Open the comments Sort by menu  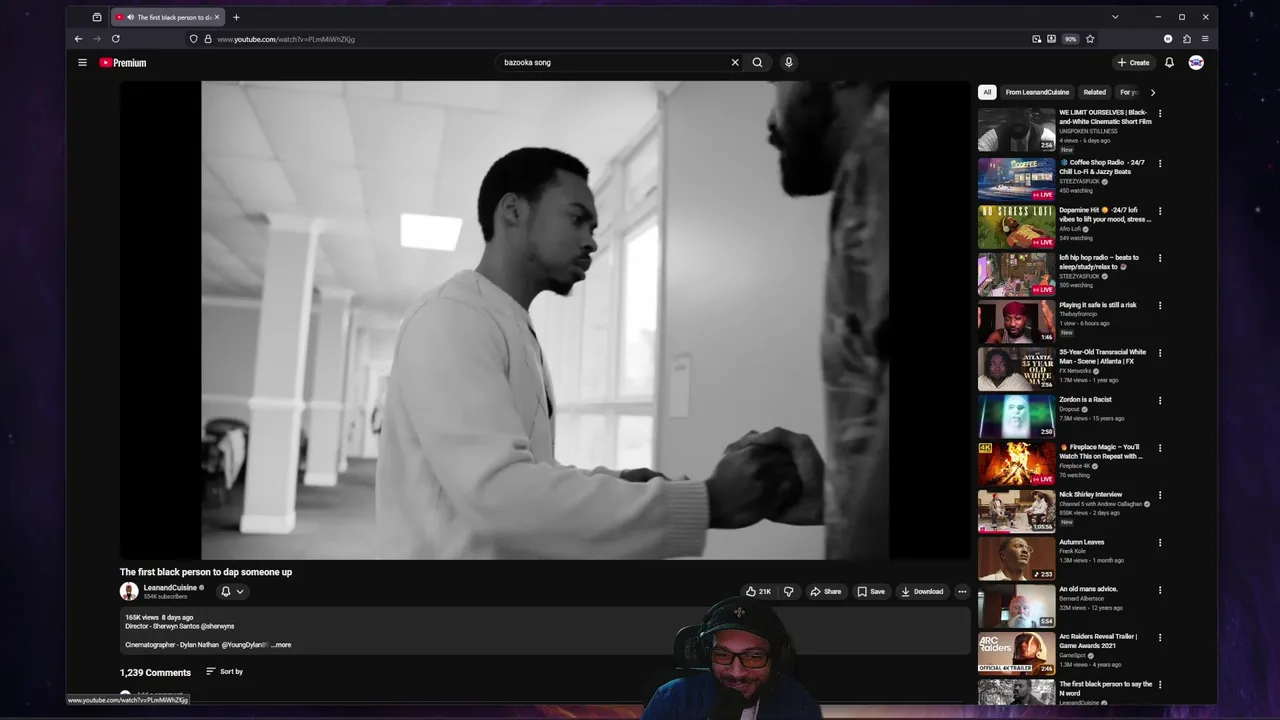(225, 671)
